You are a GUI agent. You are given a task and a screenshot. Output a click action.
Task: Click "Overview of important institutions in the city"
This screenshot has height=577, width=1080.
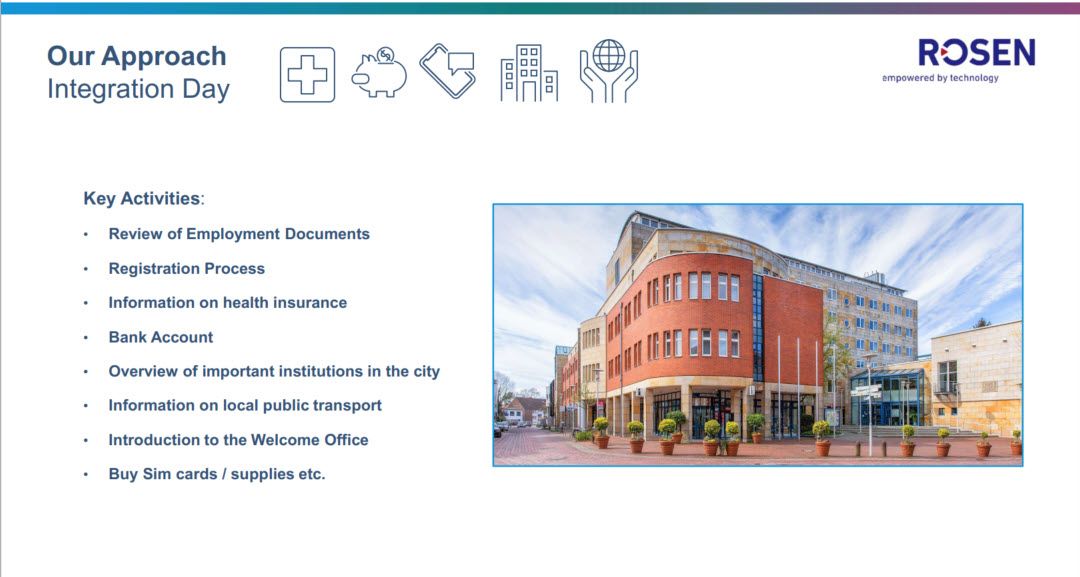click(x=274, y=371)
